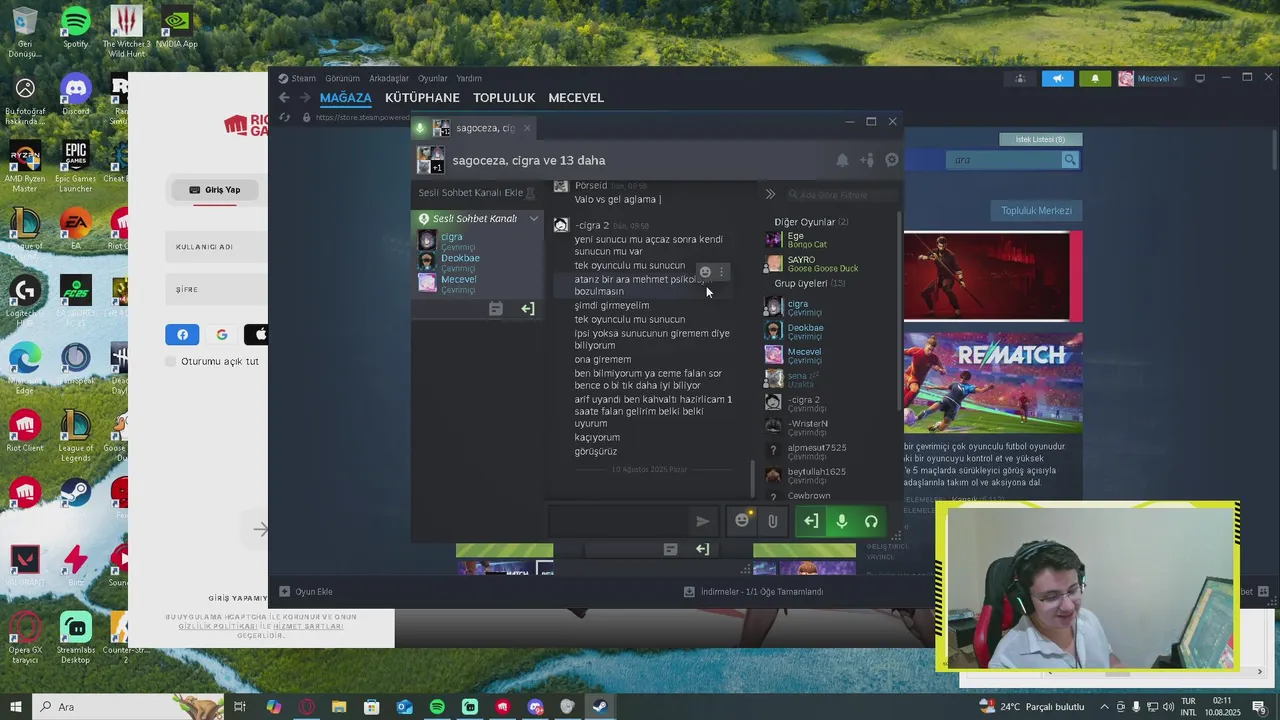1280x720 pixels.
Task: Click the ŞİFRE password field
Action: [x=215, y=290]
